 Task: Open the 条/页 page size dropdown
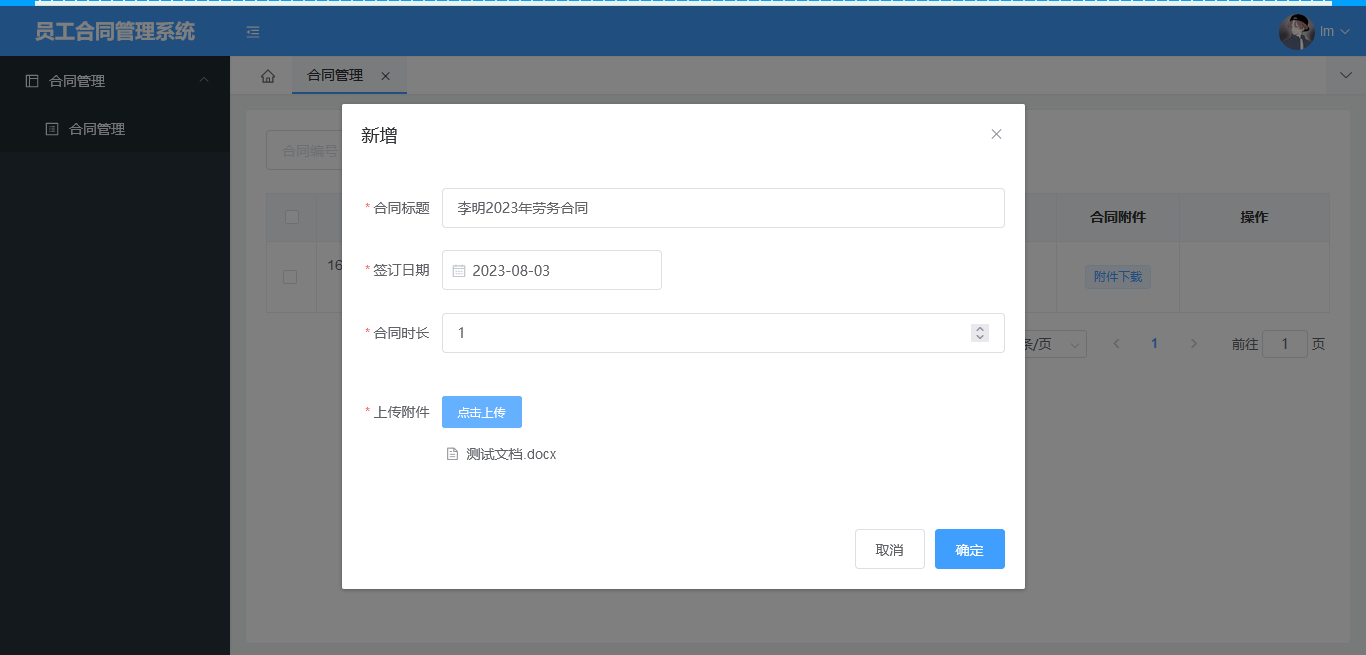click(x=1053, y=344)
